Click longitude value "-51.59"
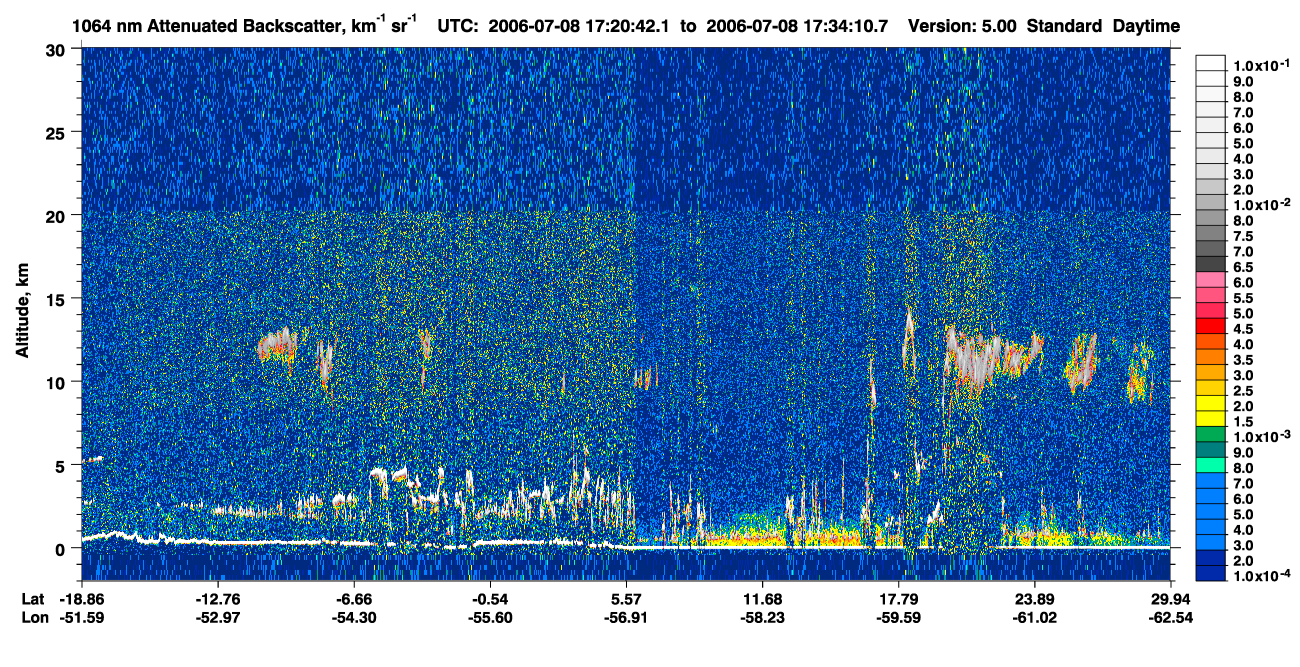The image size is (1300, 667). [x=81, y=617]
